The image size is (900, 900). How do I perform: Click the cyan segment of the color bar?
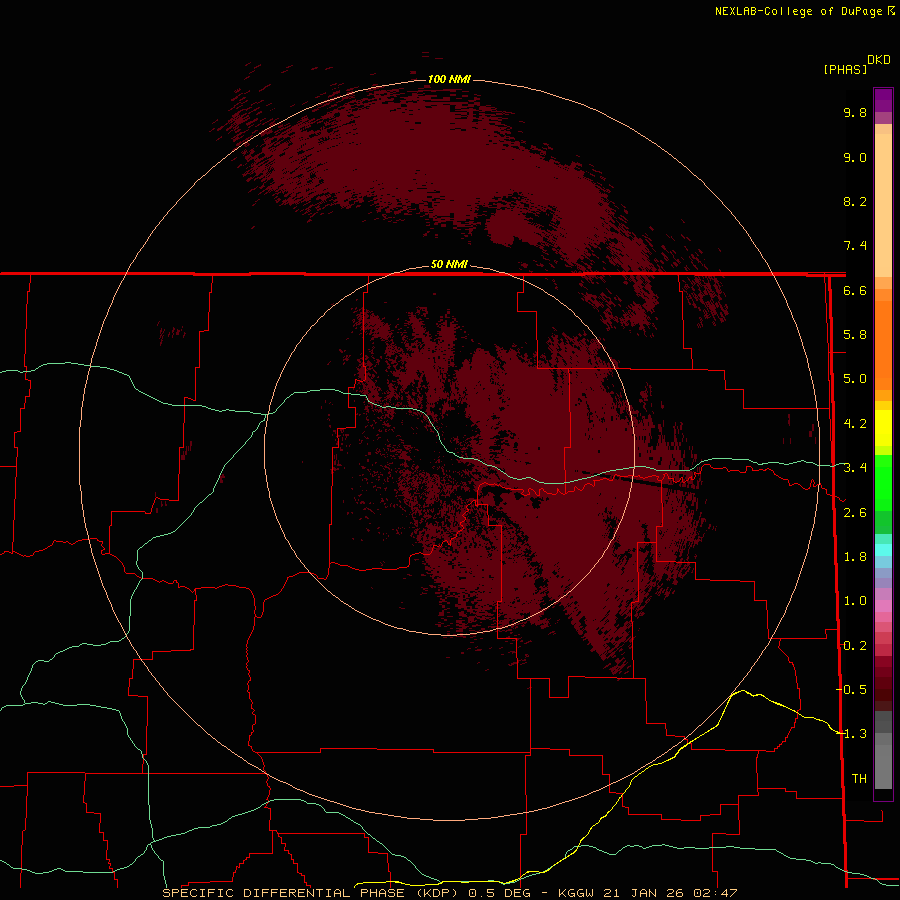pyautogui.click(x=883, y=550)
